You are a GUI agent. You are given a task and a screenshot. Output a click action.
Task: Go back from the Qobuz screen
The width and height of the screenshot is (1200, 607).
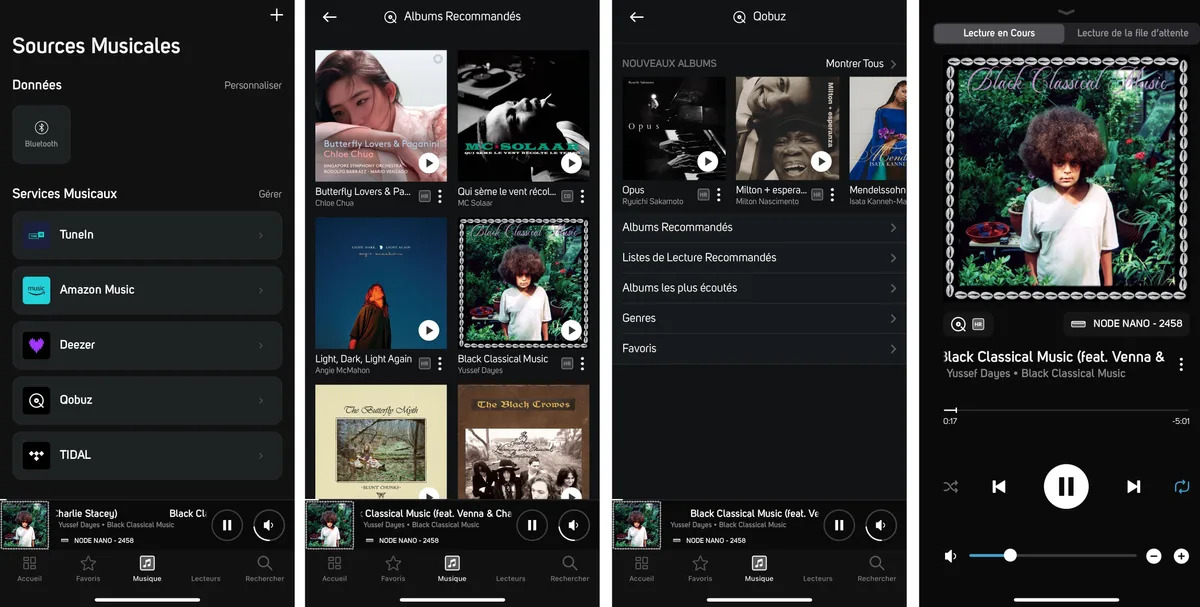click(637, 17)
